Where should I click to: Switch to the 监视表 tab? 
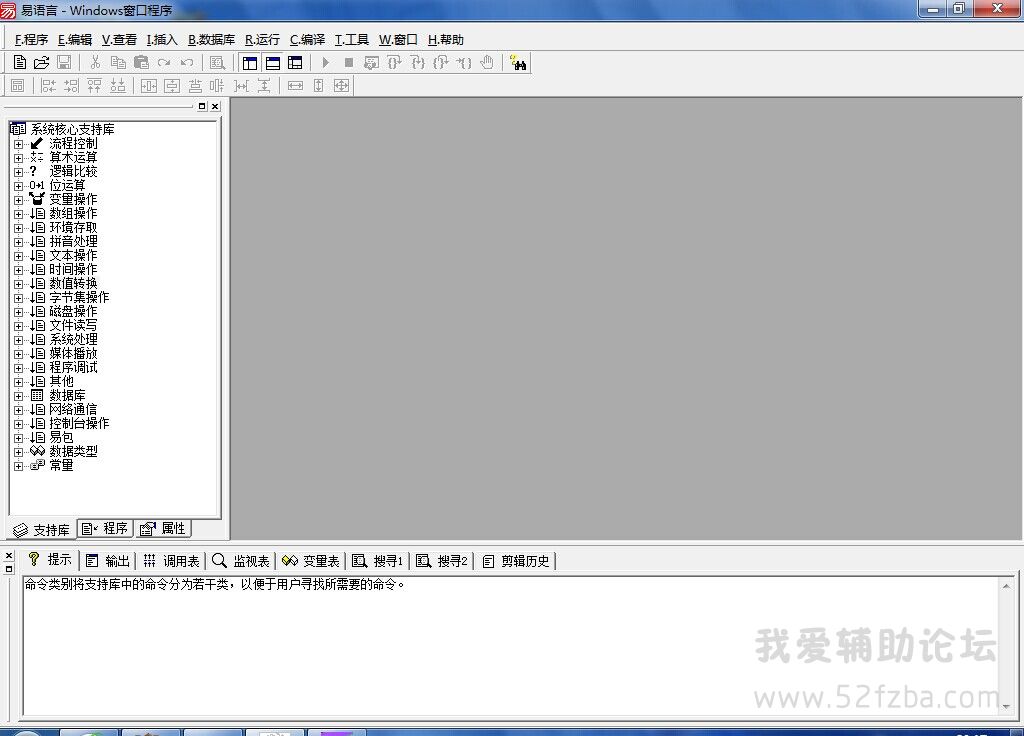click(x=241, y=561)
